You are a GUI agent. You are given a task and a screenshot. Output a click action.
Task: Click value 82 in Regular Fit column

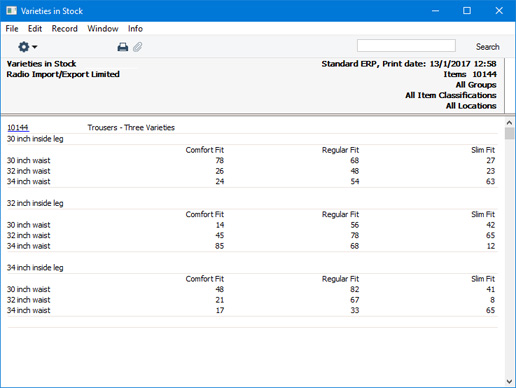tap(355, 289)
